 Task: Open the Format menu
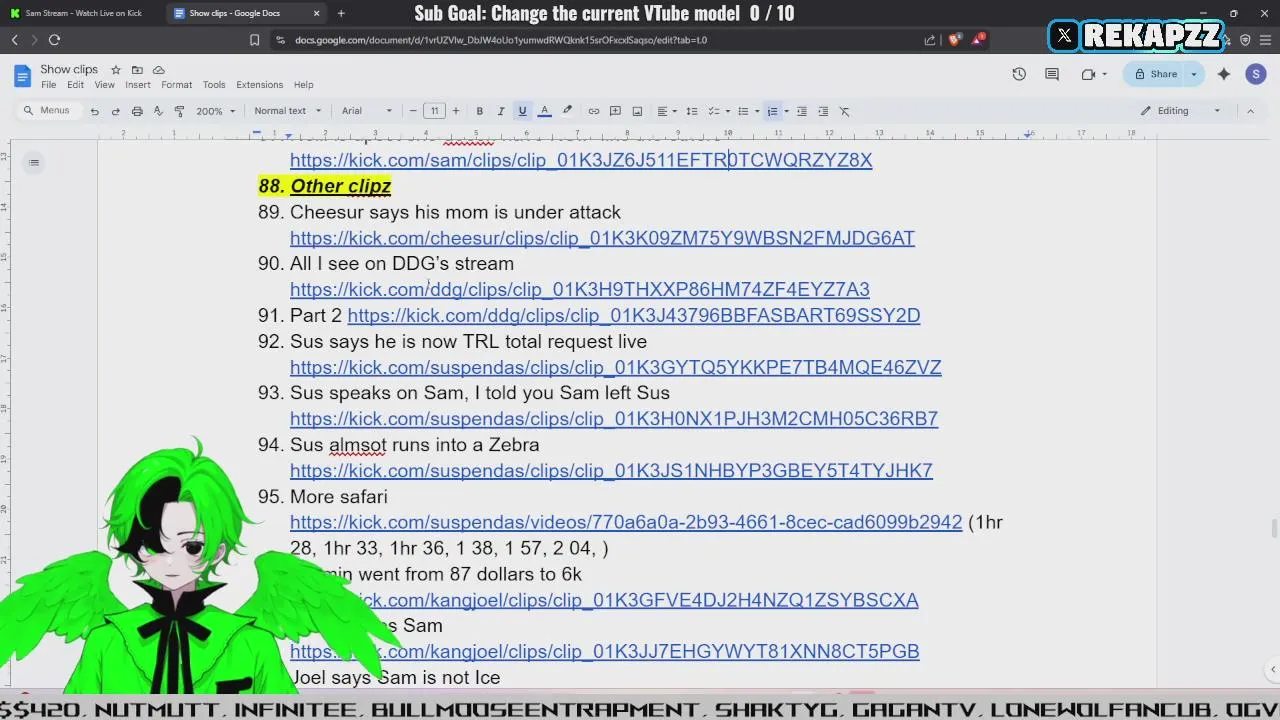176,85
